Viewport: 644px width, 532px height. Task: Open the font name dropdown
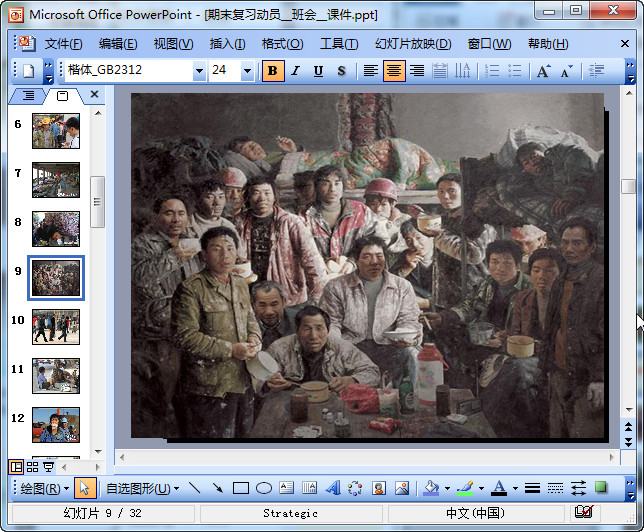[199, 71]
